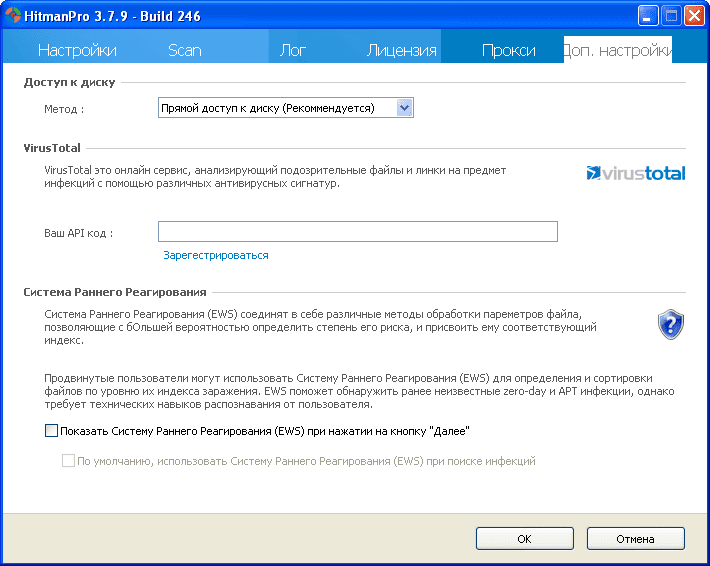This screenshot has height=566, width=710.
Task: Click the VirusTotal section heading
Action: click(52, 148)
